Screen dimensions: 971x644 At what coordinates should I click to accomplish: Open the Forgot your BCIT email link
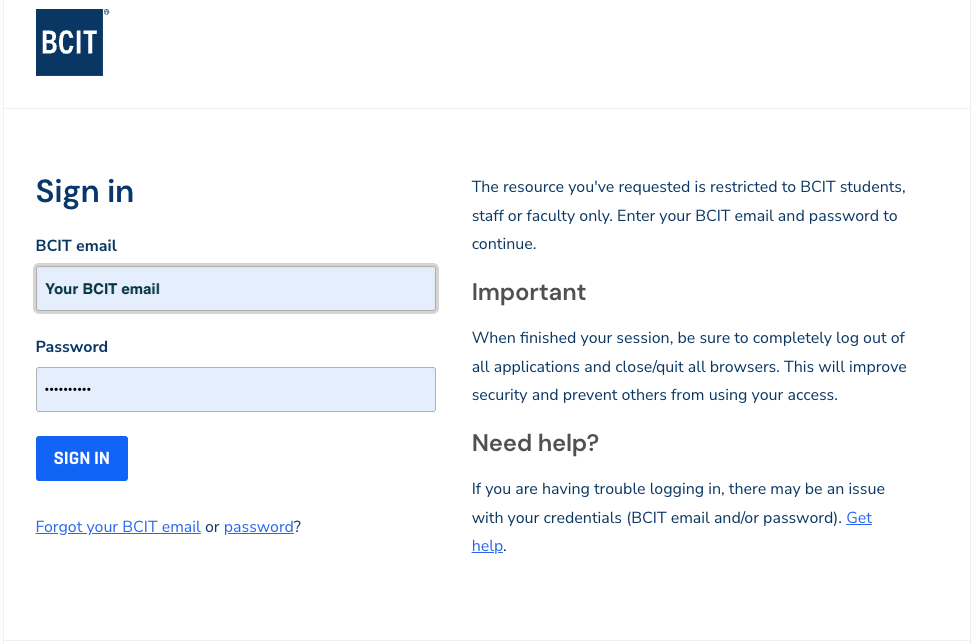pos(118,526)
